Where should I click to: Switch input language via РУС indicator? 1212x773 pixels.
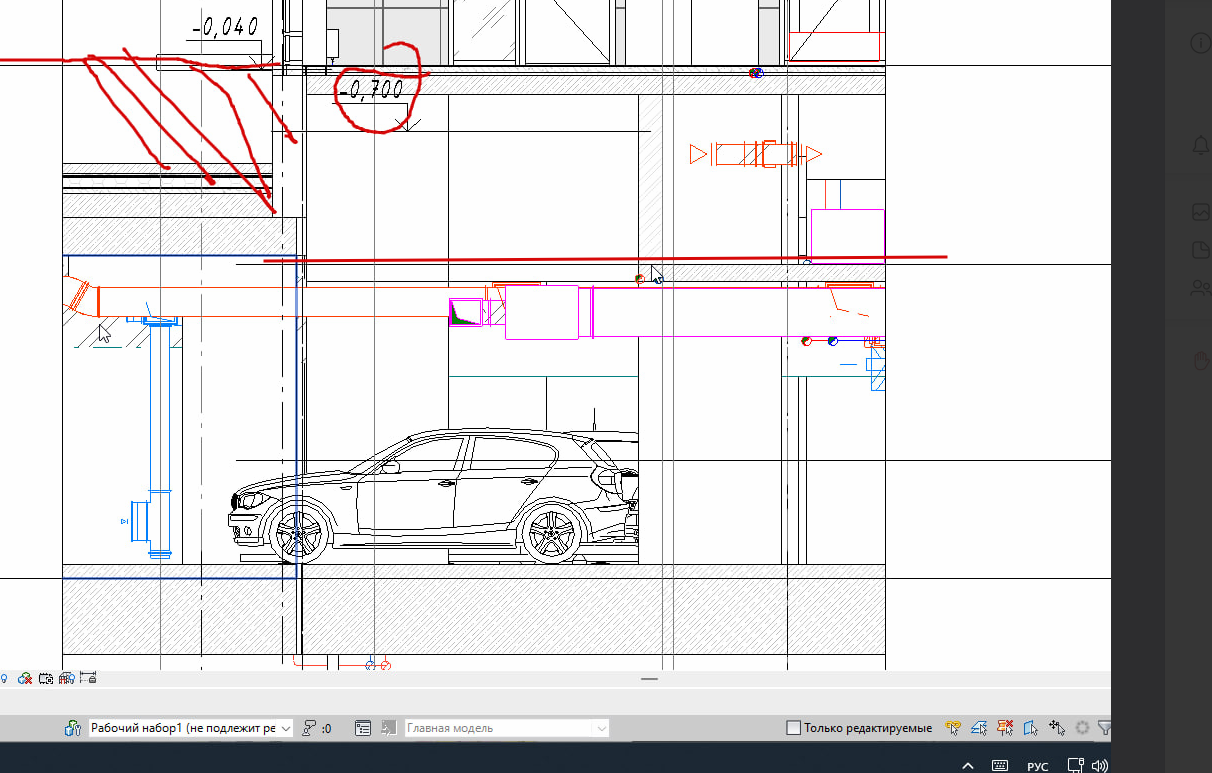[1038, 766]
